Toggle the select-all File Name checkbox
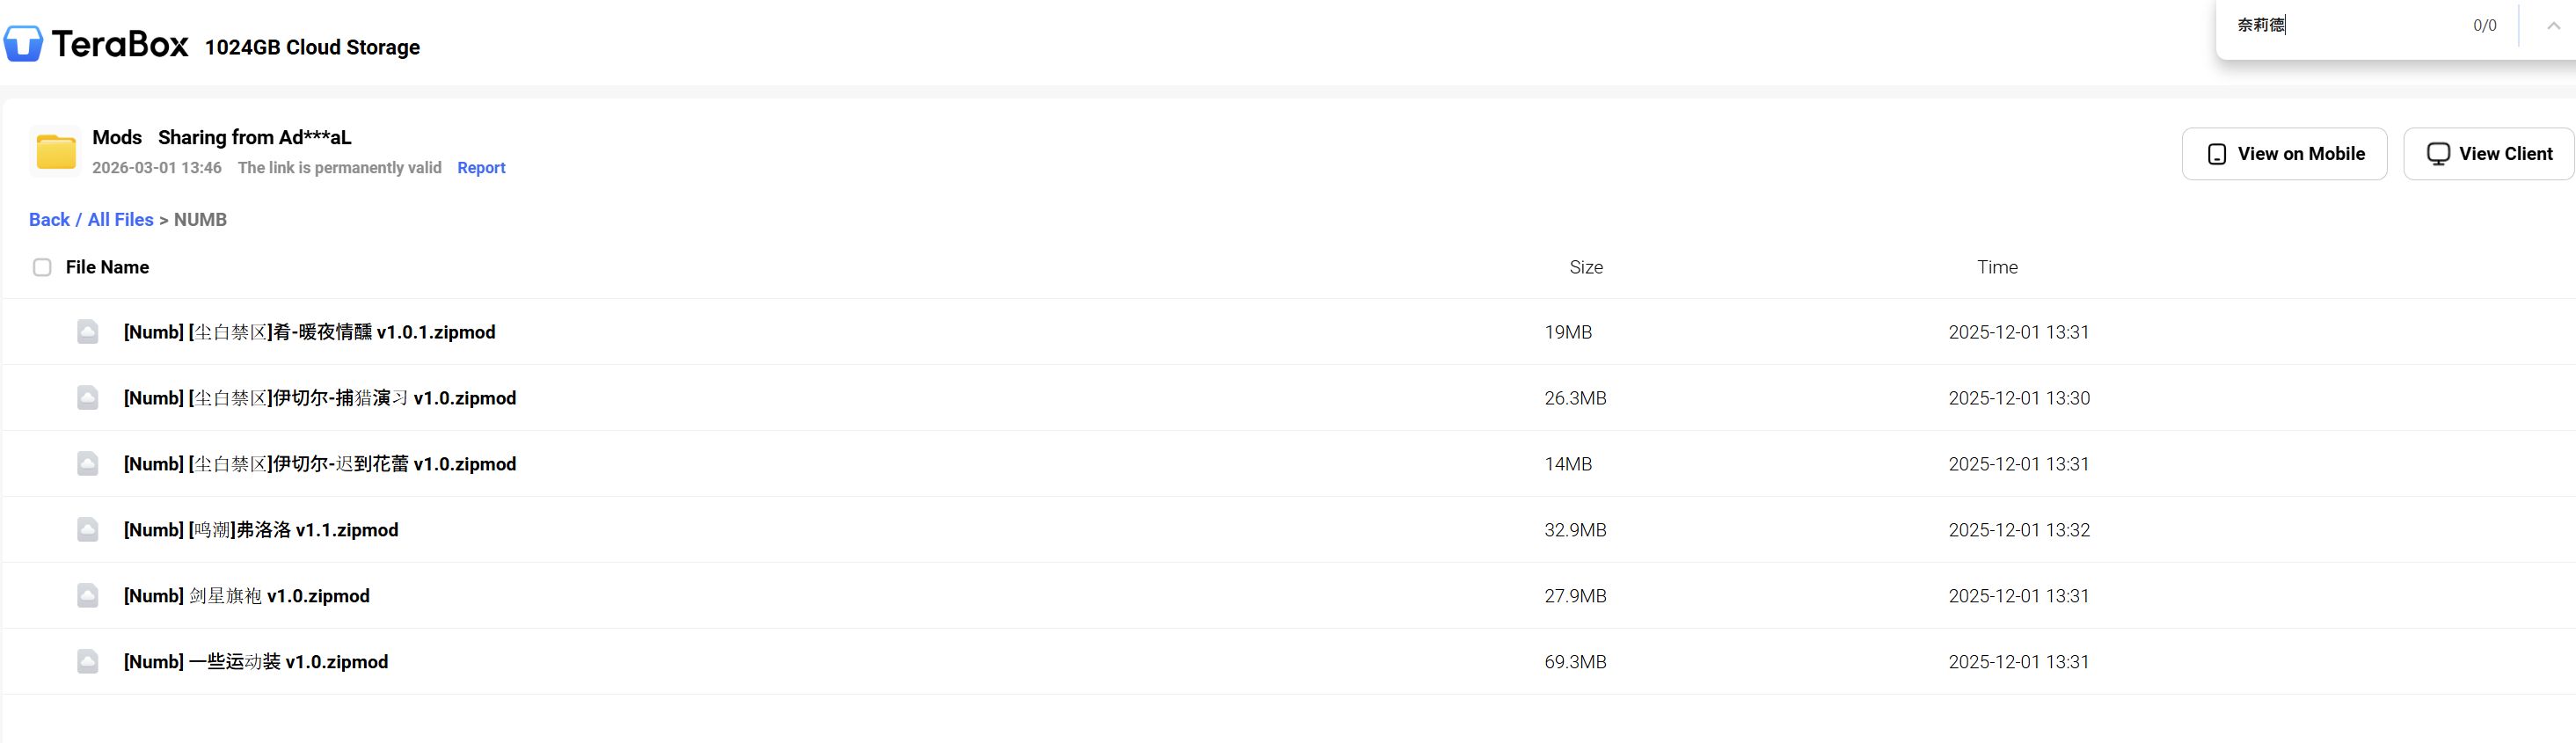 tap(42, 267)
